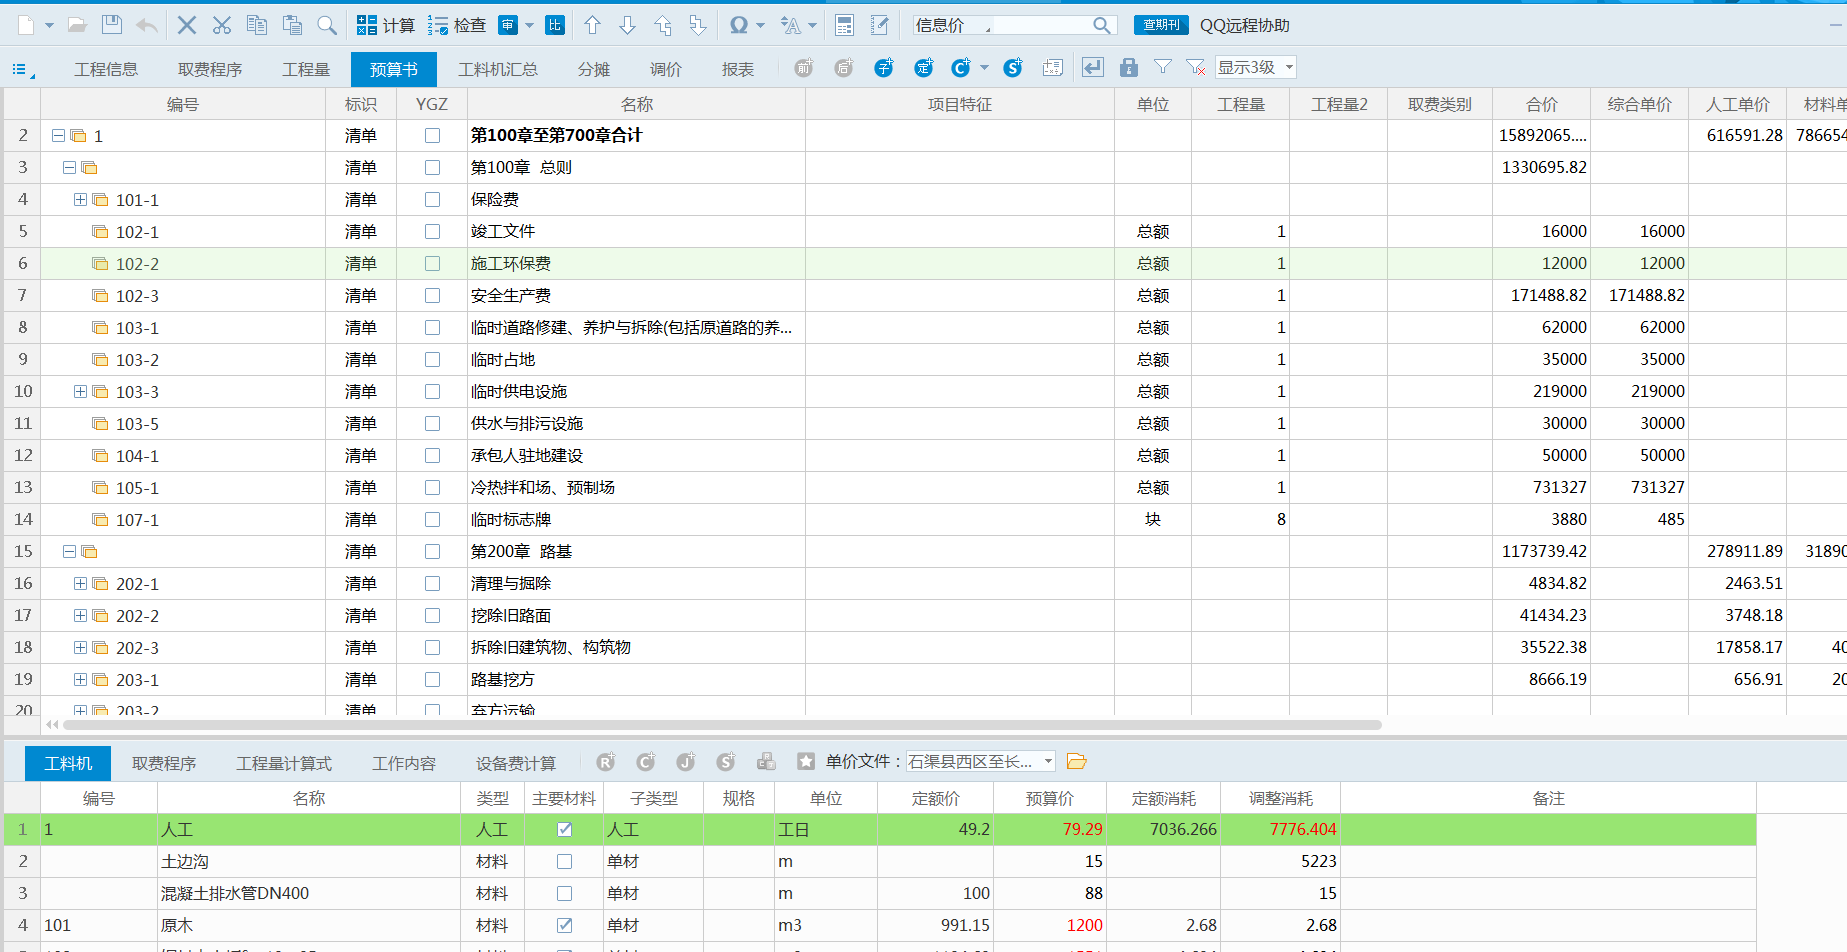Click the move down arrow icon
1847x952 pixels.
point(627,25)
